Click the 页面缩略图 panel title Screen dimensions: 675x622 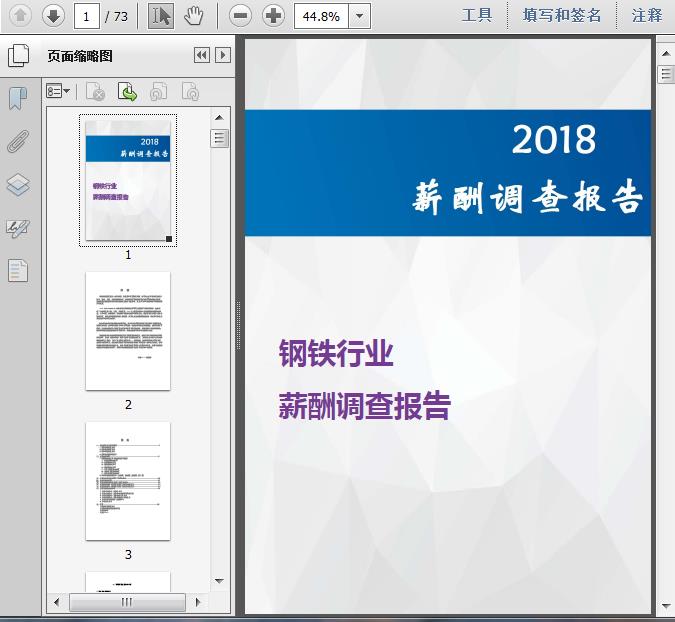click(x=80, y=56)
